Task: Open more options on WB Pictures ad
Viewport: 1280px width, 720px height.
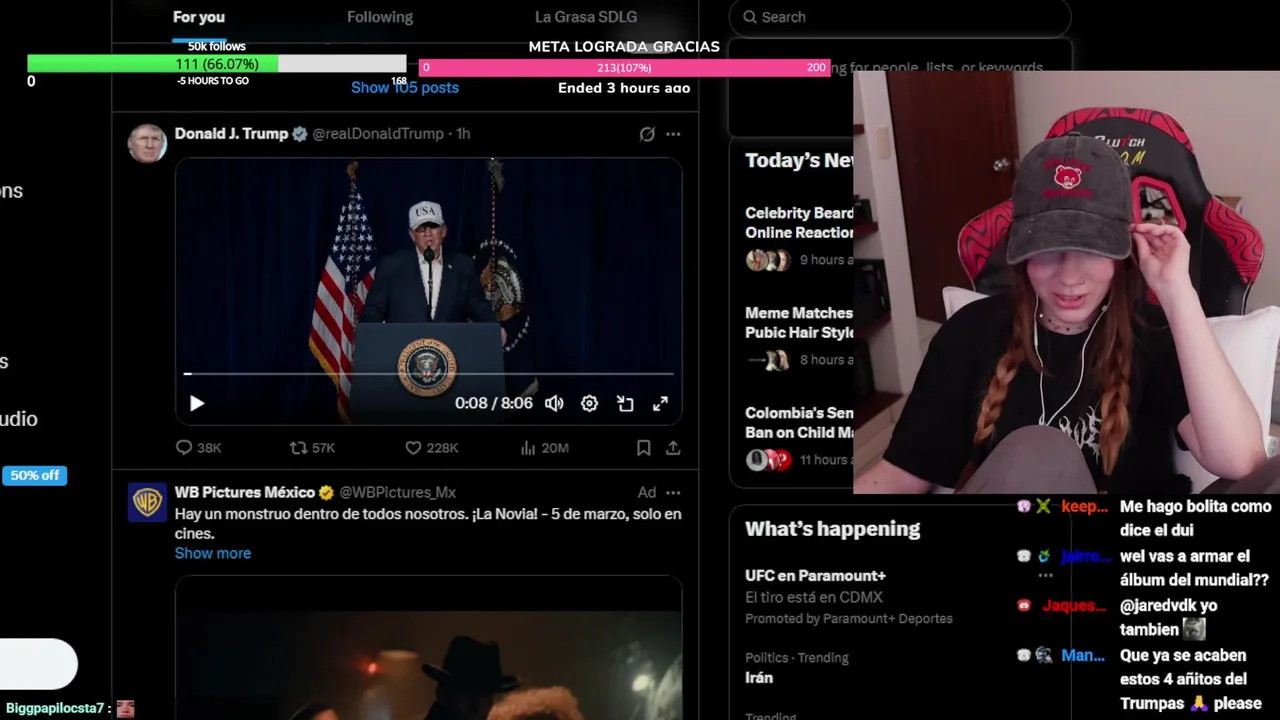Action: [x=673, y=493]
